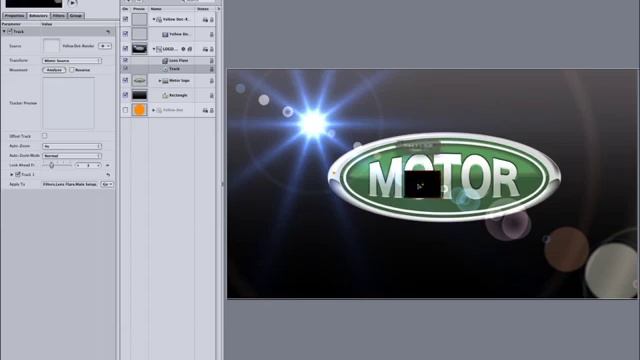Image resolution: width=640 pixels, height=360 pixels.
Task: Toggle 2D/3D icon on bottom Yellow Dot
Action: coord(205,110)
